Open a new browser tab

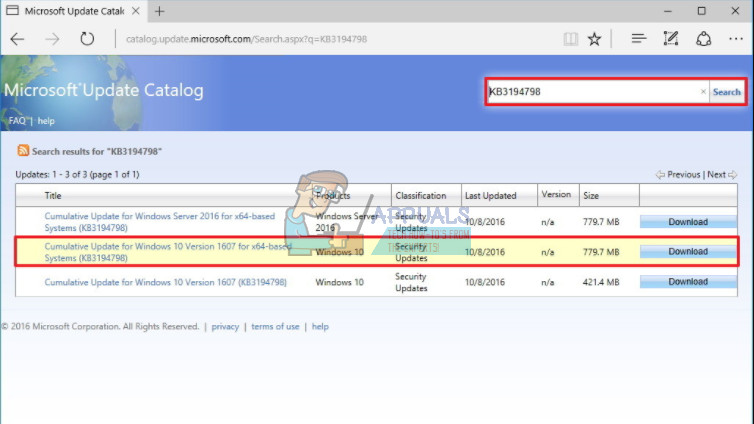[x=160, y=11]
